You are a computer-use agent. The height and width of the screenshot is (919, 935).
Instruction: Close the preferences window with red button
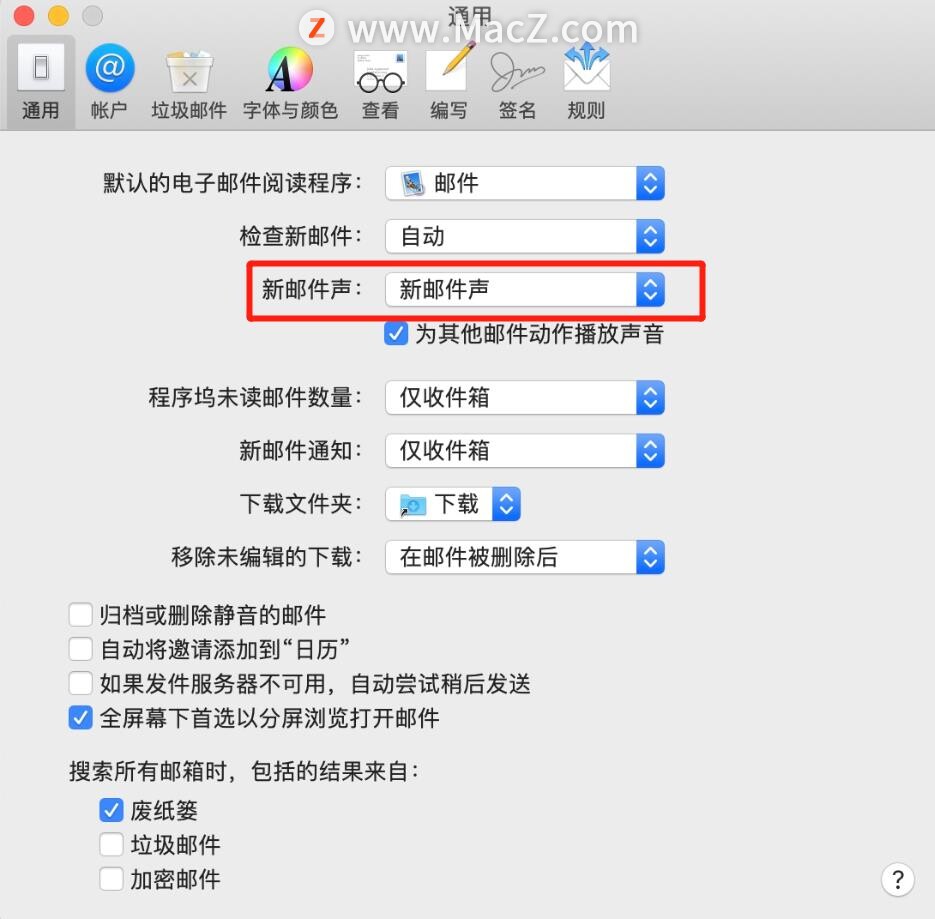pyautogui.click(x=24, y=15)
